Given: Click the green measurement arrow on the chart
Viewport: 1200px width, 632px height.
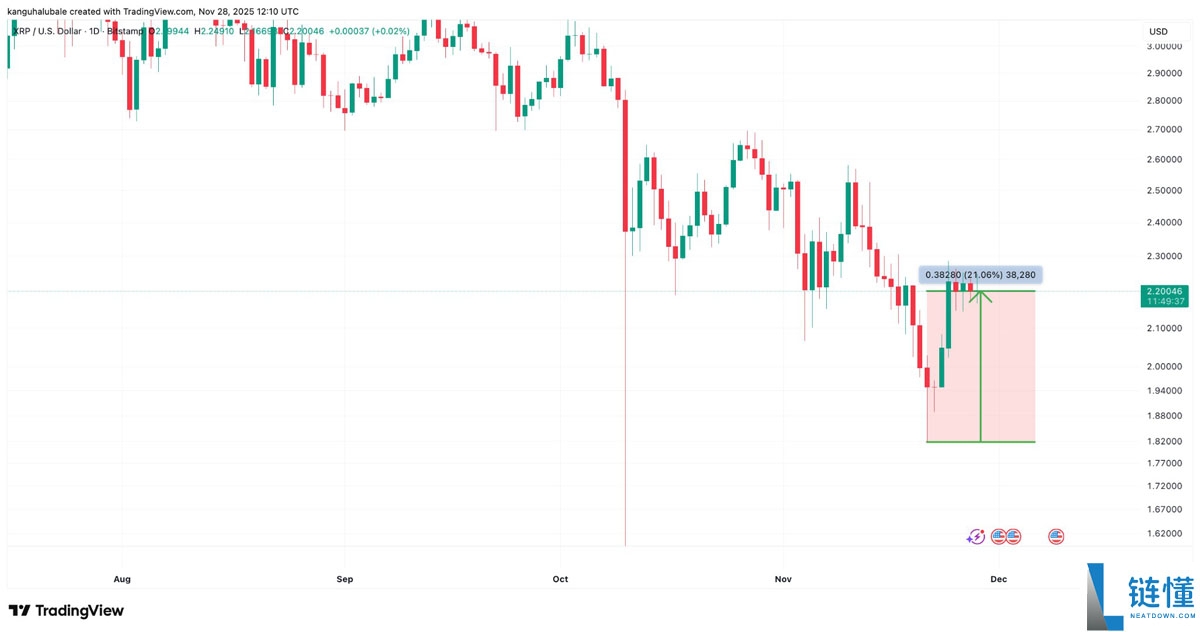Looking at the screenshot, I should coord(981,360).
